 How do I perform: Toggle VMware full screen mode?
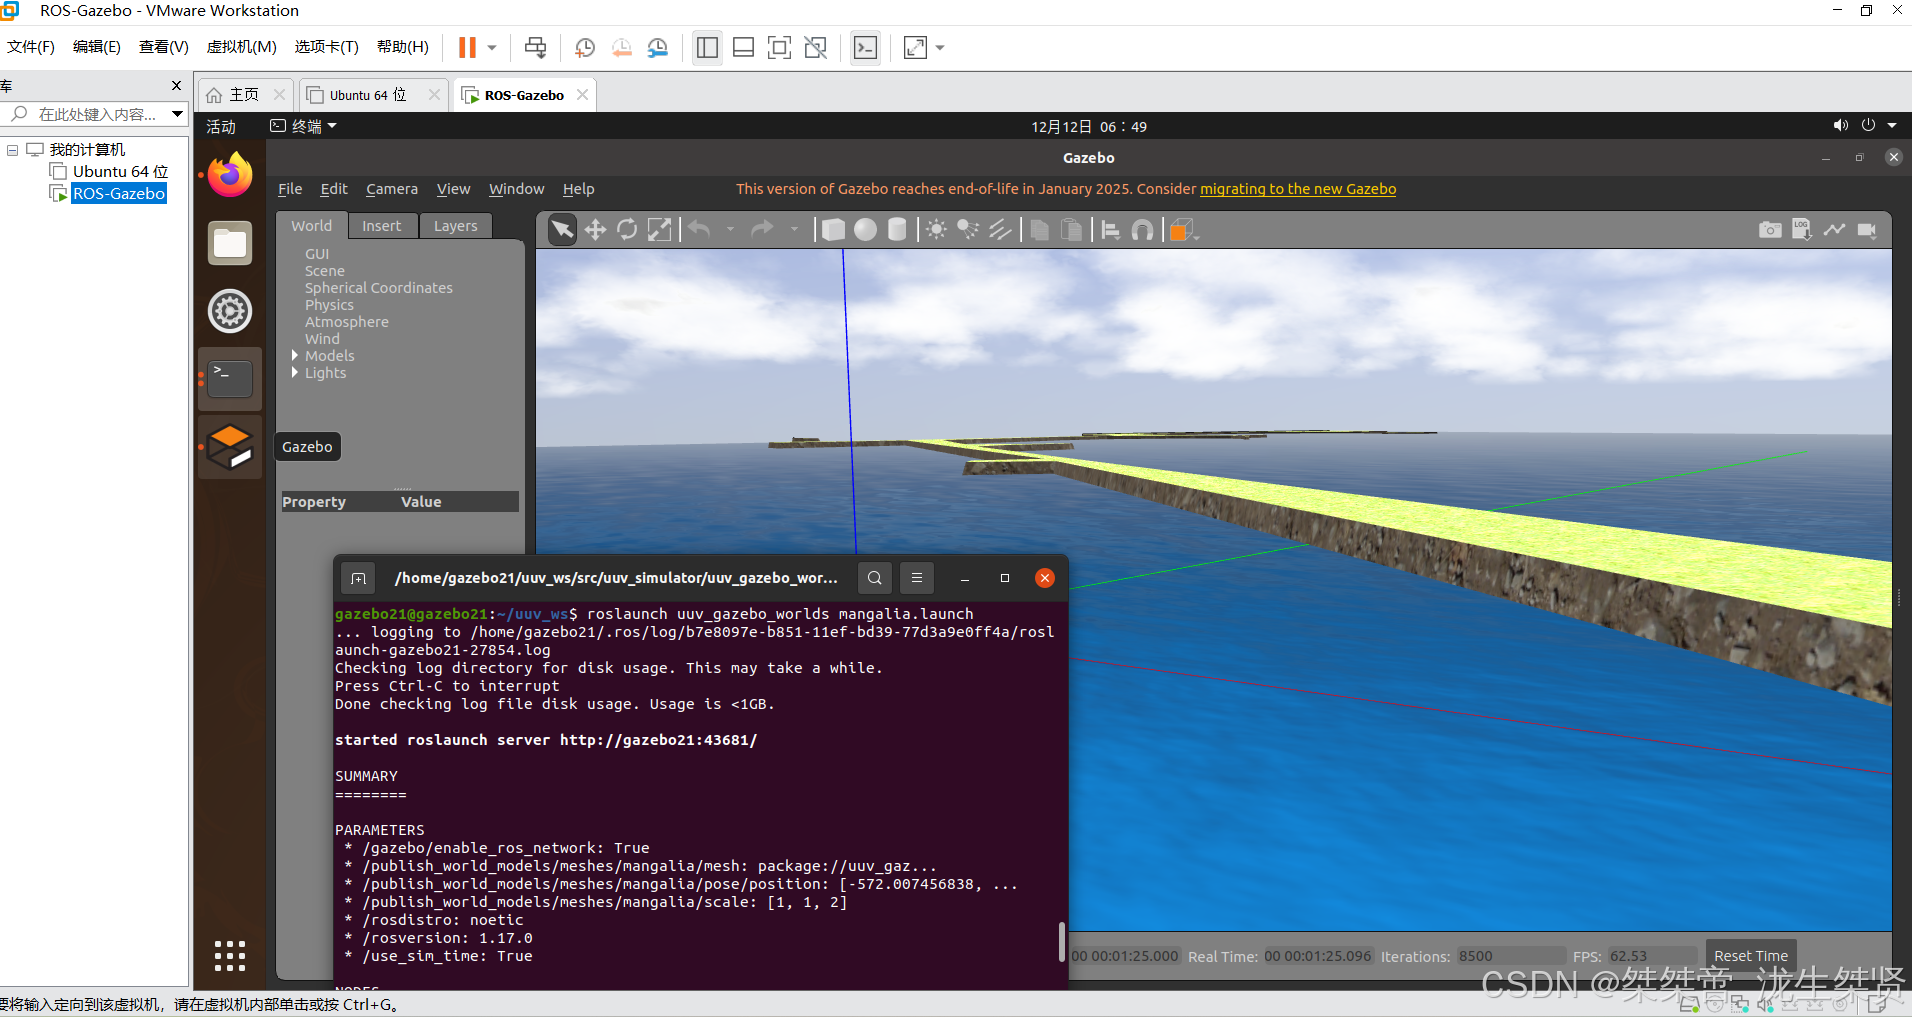[779, 47]
